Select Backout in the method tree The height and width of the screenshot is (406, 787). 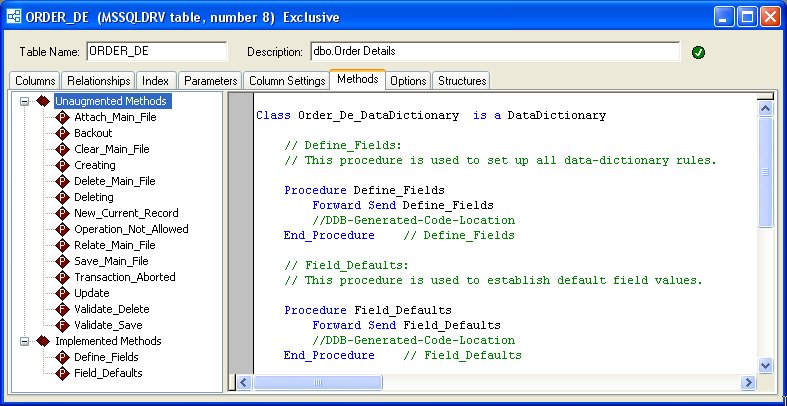(93, 133)
